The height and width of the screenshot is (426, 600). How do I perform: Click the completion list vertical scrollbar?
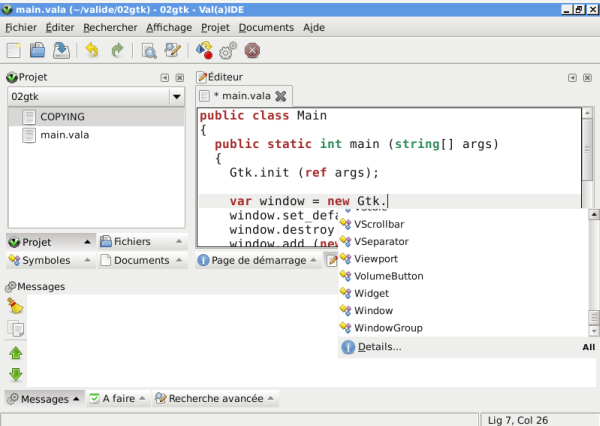592,270
